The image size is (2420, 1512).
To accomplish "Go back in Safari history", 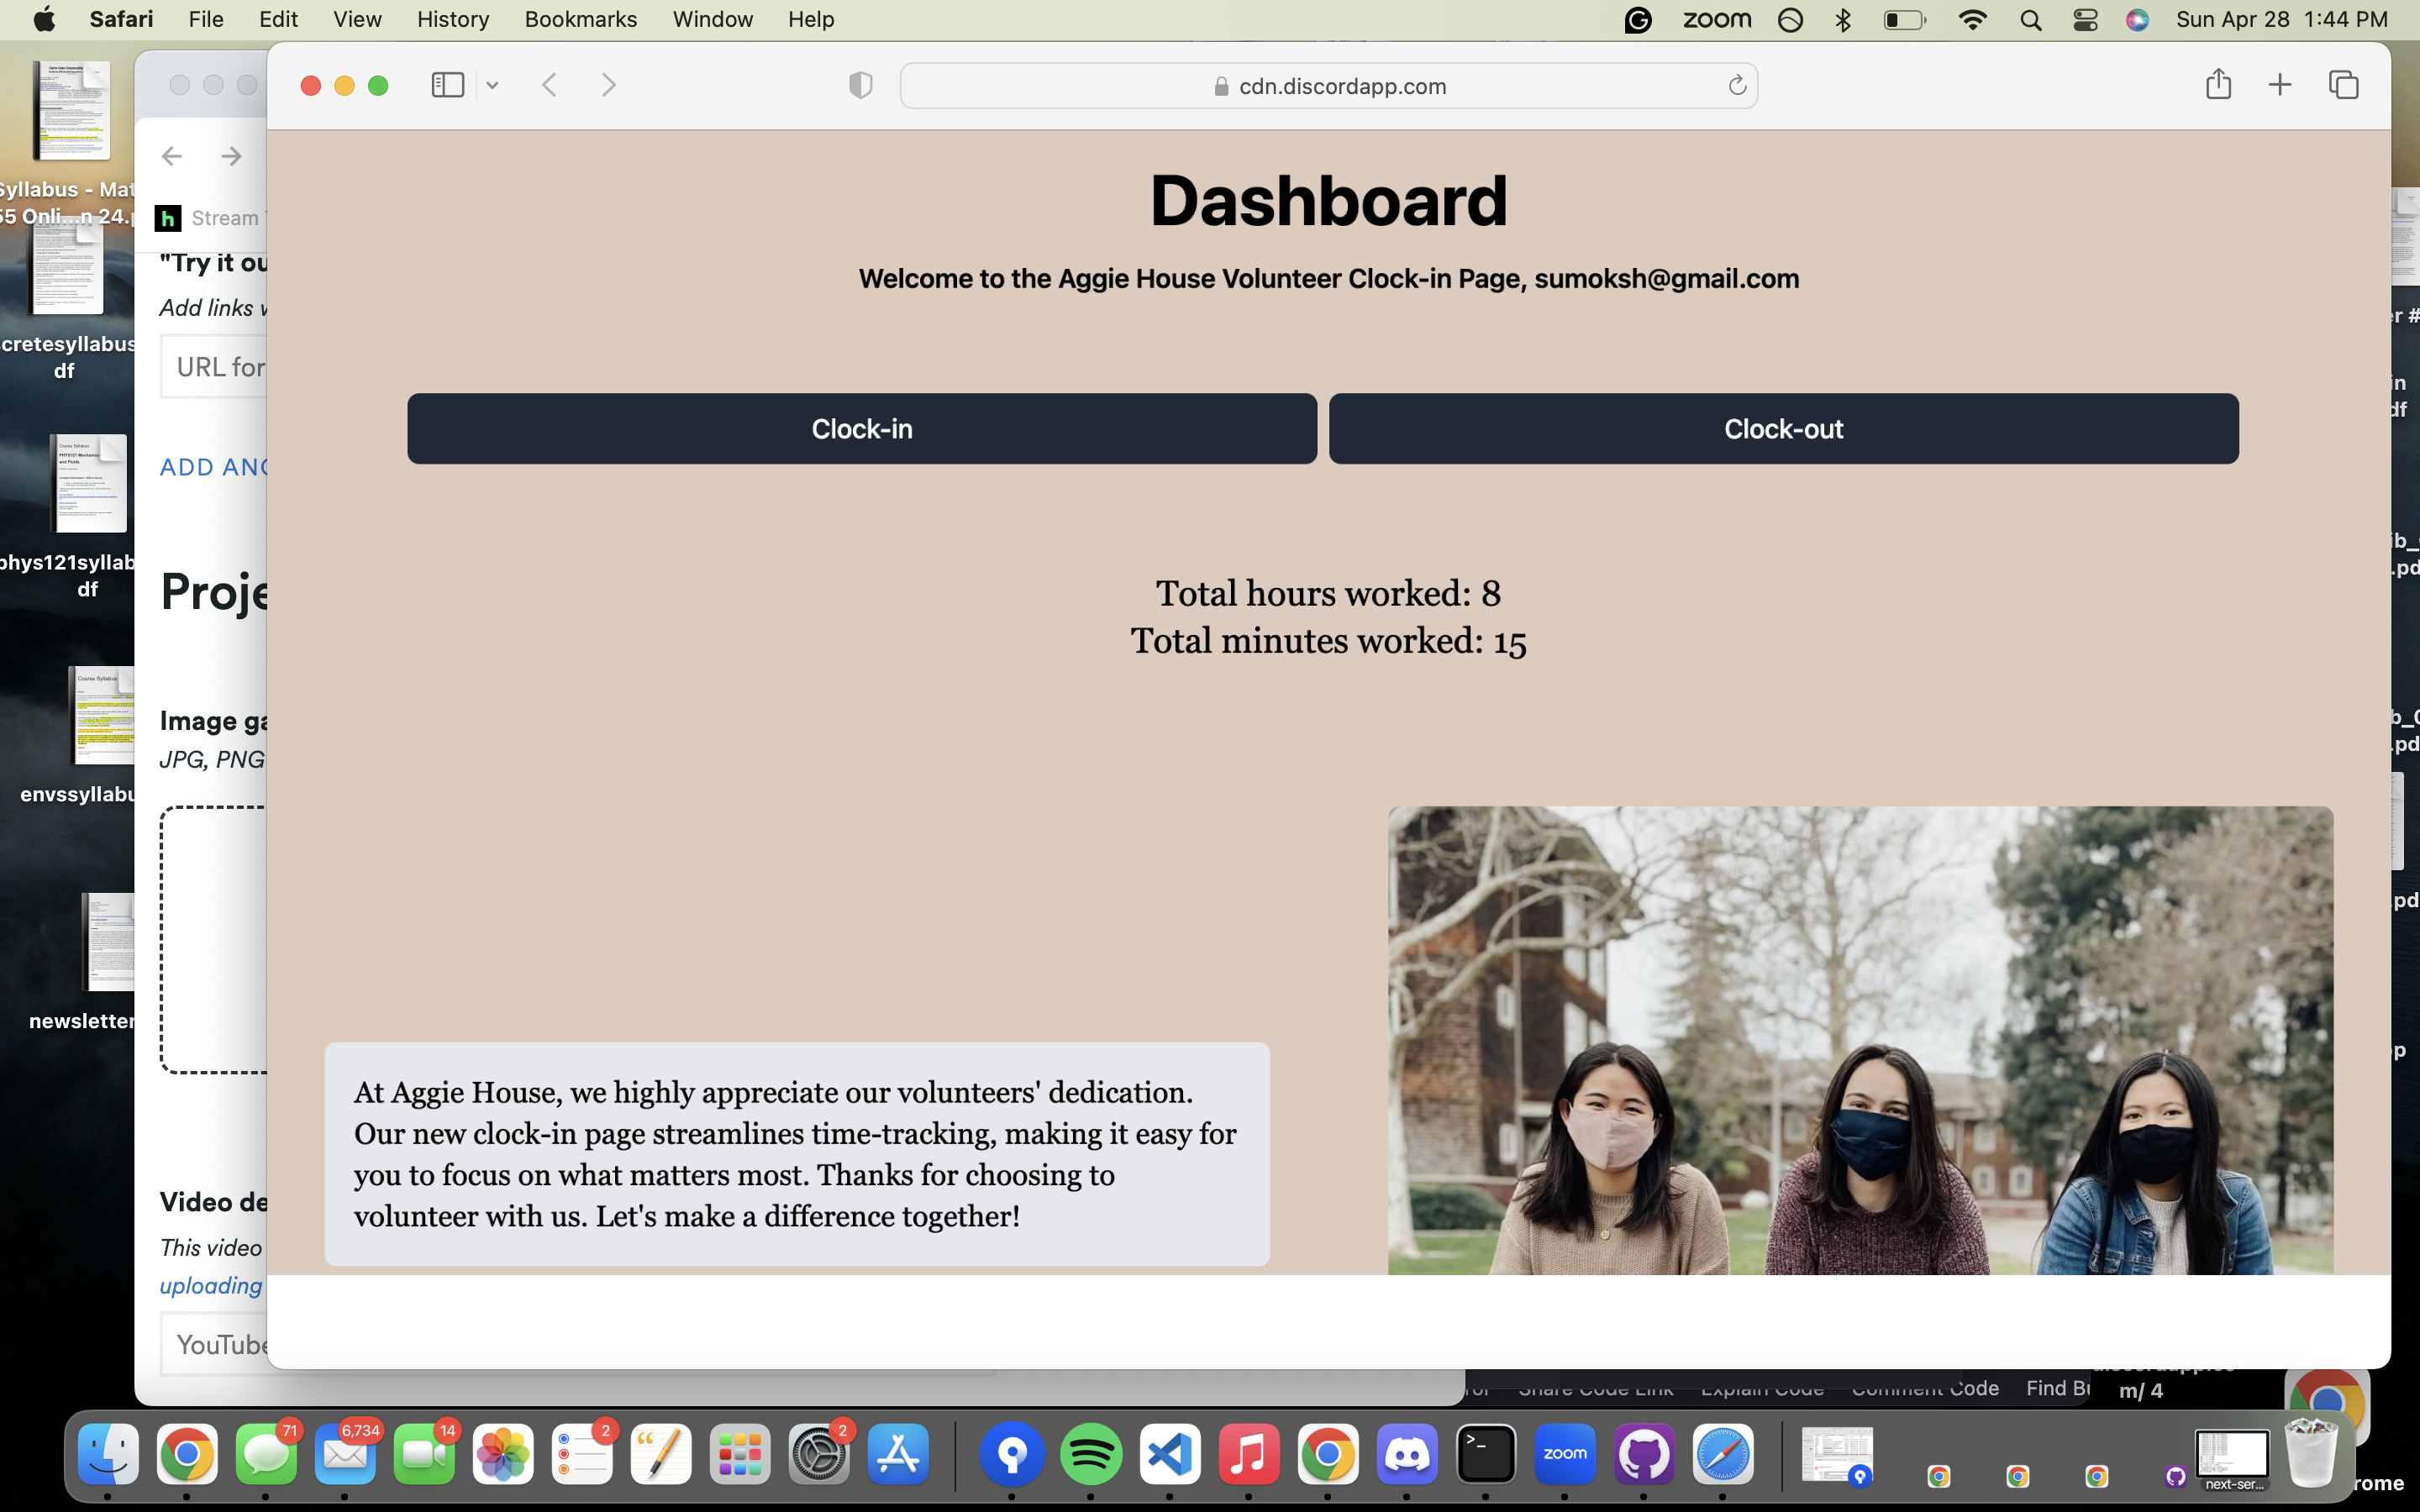I will point(549,85).
